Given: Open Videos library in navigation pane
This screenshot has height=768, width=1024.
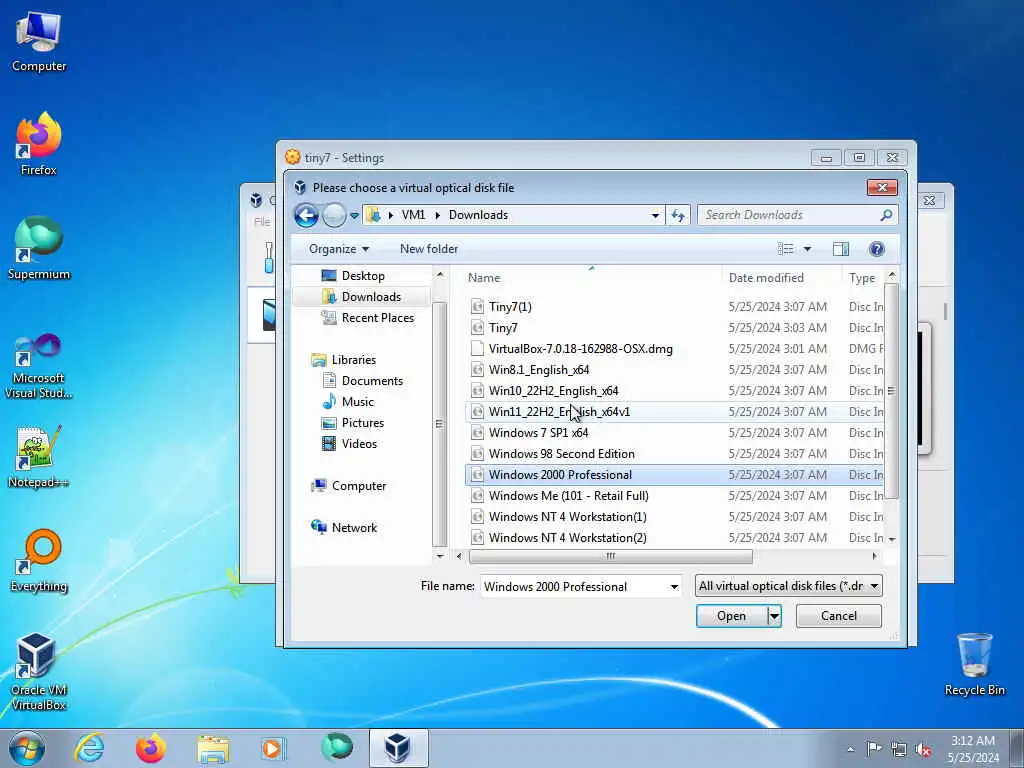Looking at the screenshot, I should (x=359, y=443).
